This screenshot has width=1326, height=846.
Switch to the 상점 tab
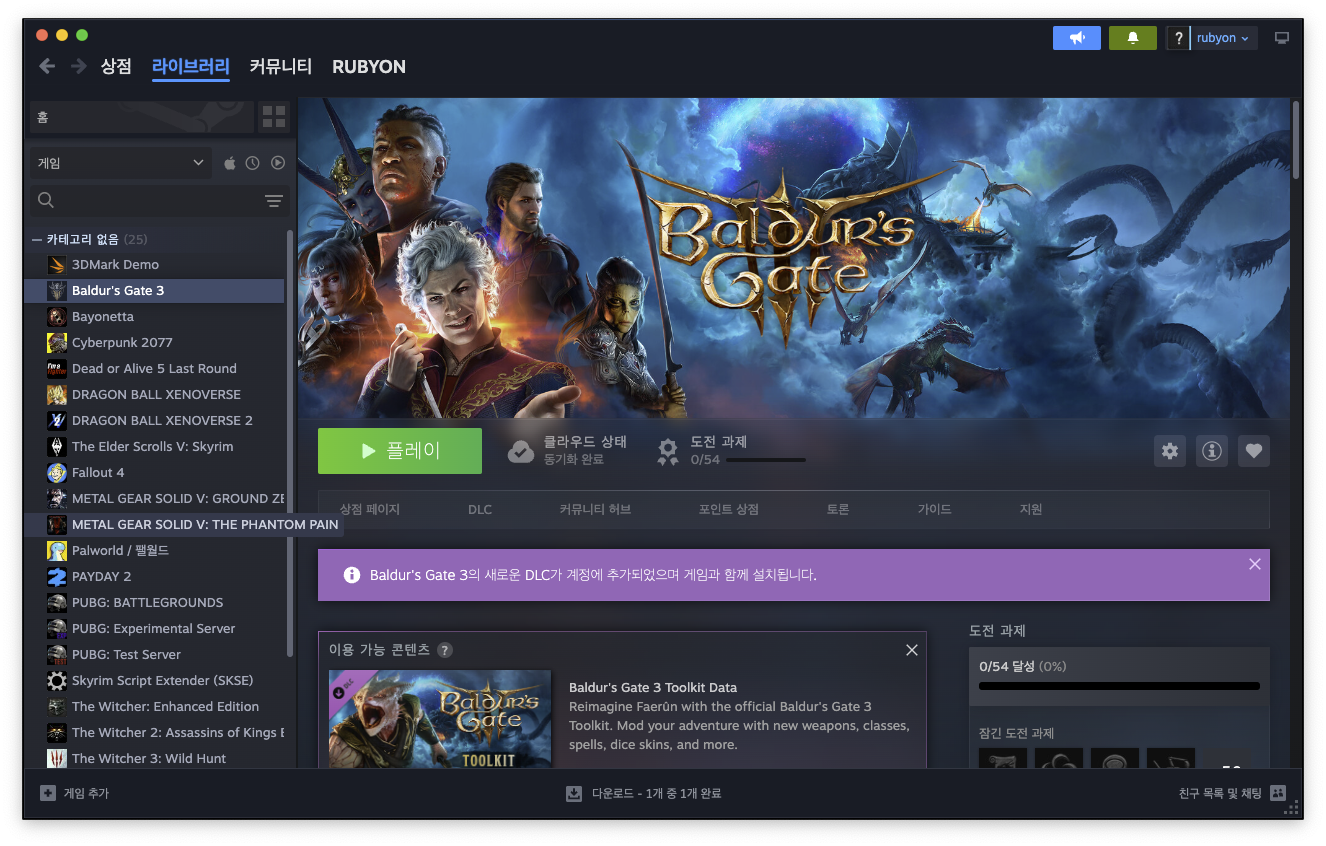click(x=116, y=67)
